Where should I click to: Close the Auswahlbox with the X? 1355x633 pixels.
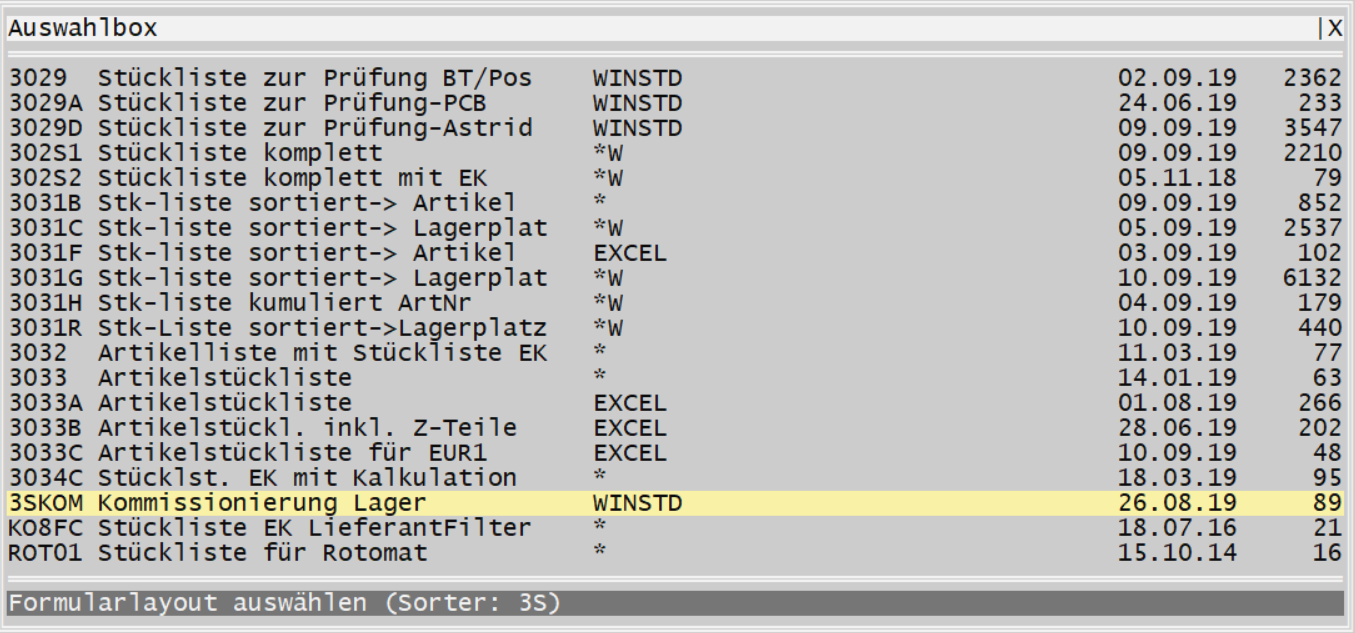coord(1335,29)
